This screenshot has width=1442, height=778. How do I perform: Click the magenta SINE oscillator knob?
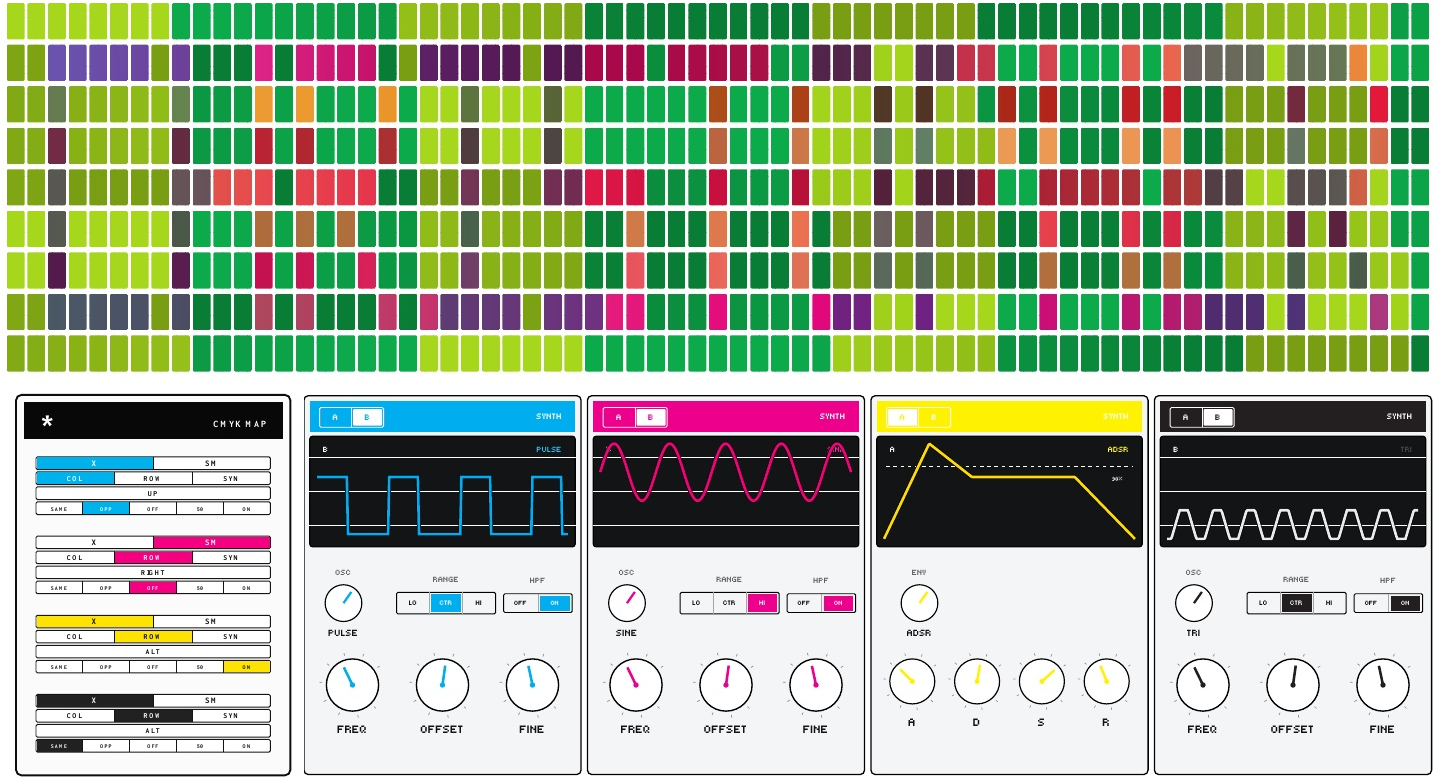click(x=627, y=603)
